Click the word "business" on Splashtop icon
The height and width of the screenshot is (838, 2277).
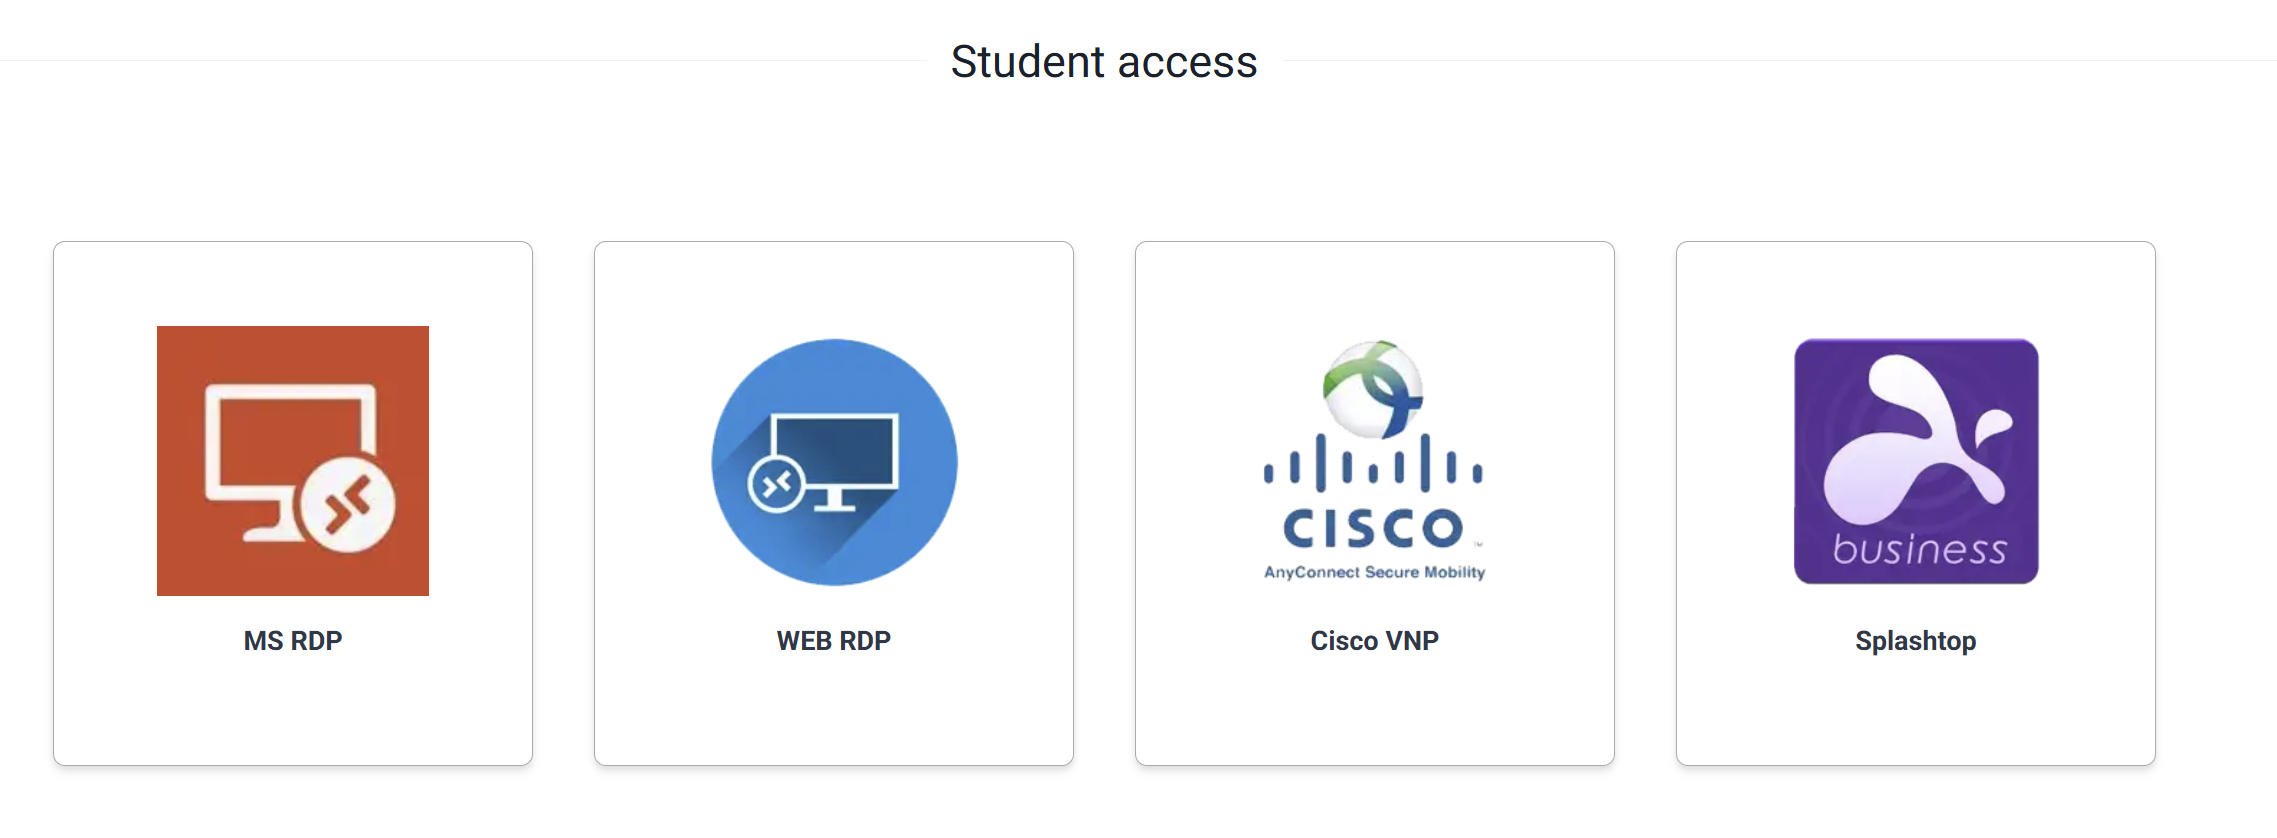click(1919, 549)
